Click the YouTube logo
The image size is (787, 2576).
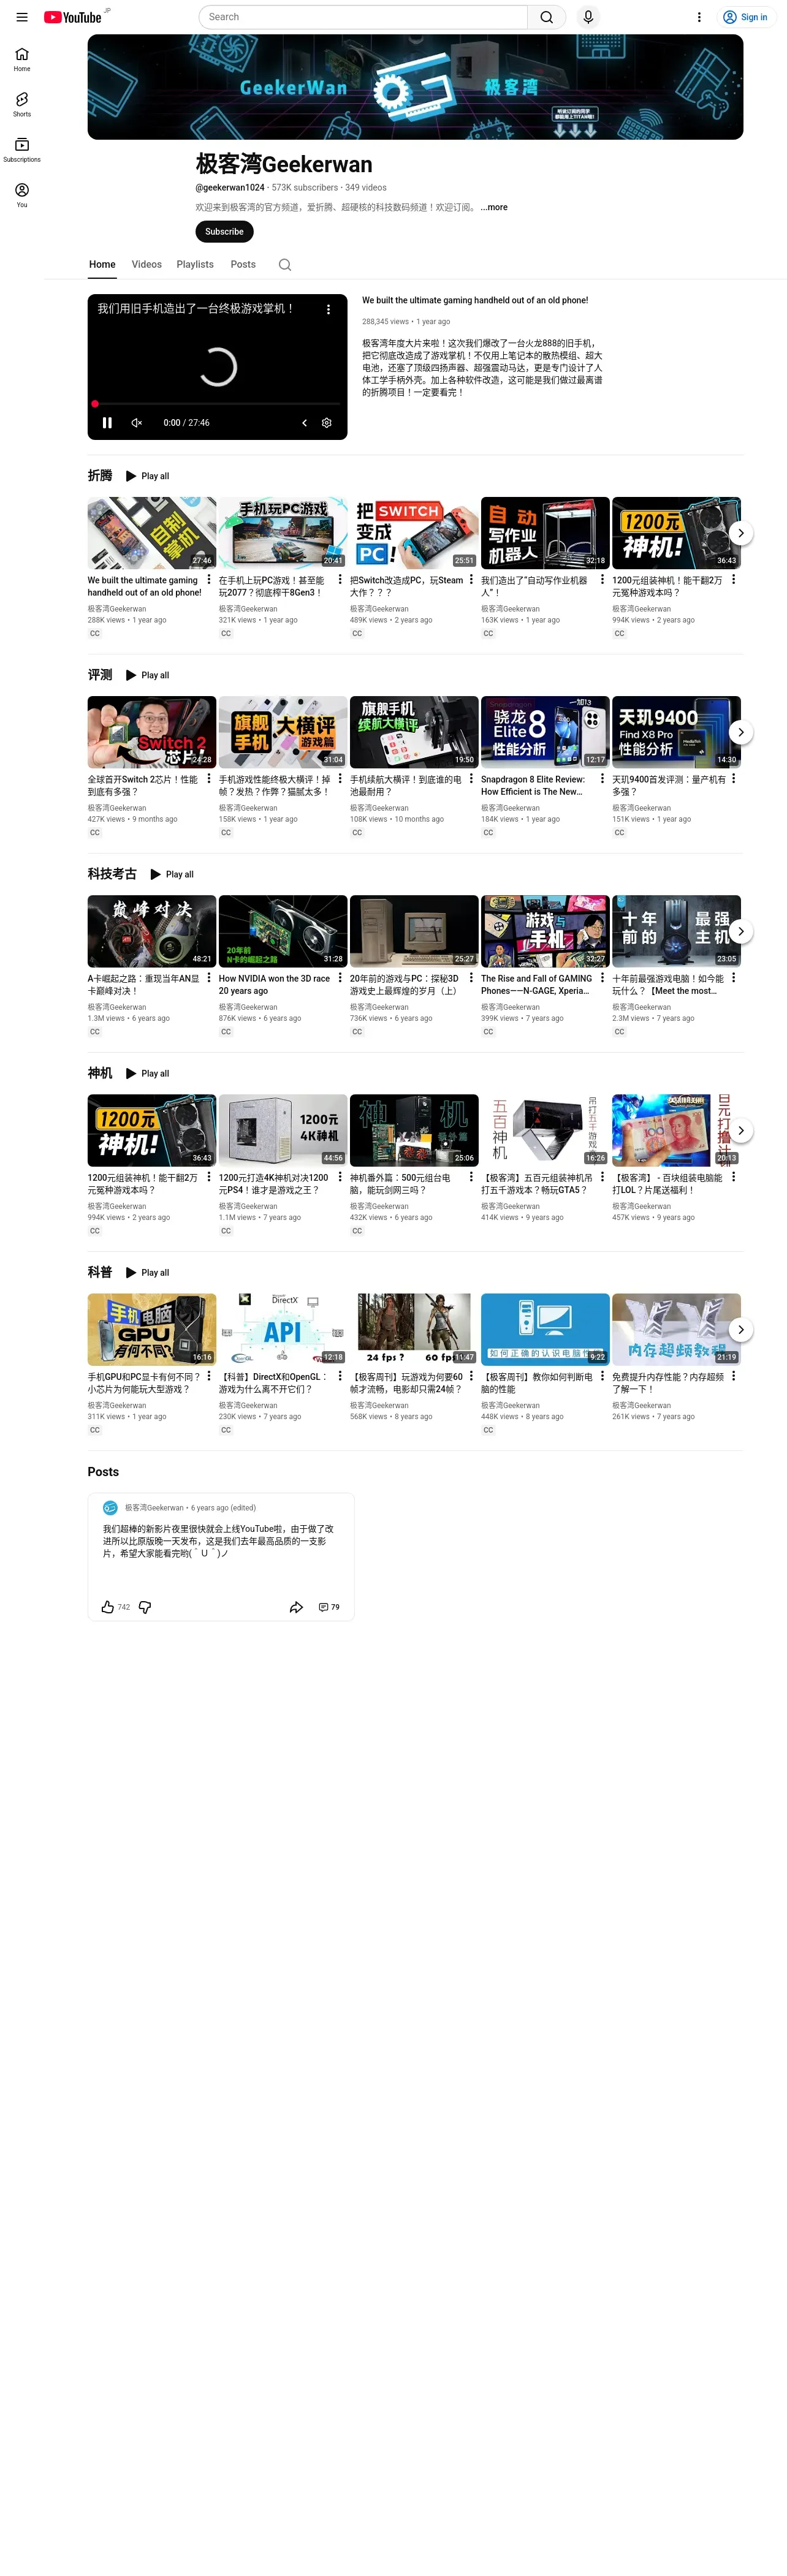73,17
